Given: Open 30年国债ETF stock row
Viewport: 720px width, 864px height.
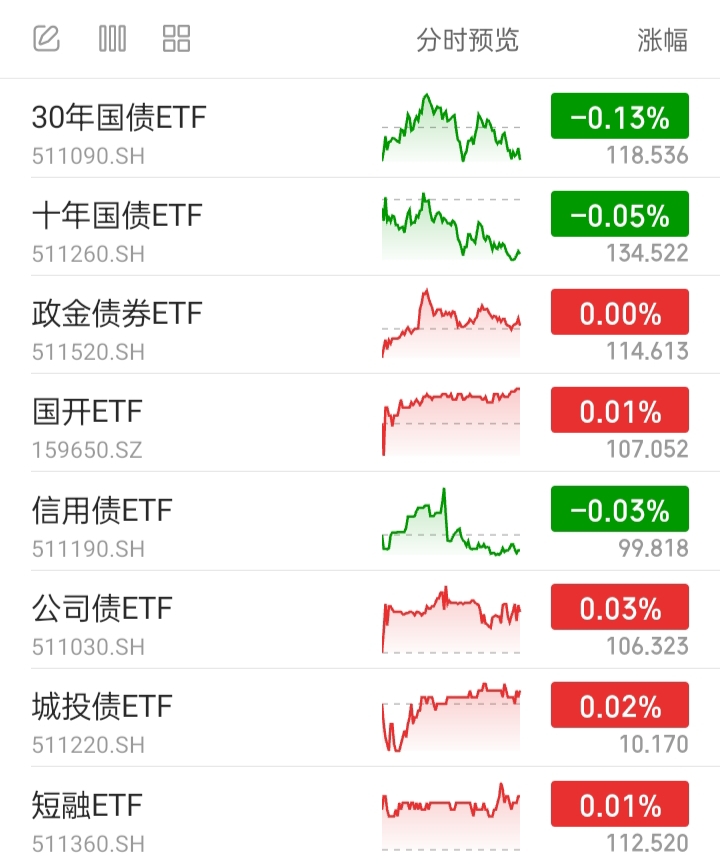Looking at the screenshot, I should pyautogui.click(x=119, y=118).
